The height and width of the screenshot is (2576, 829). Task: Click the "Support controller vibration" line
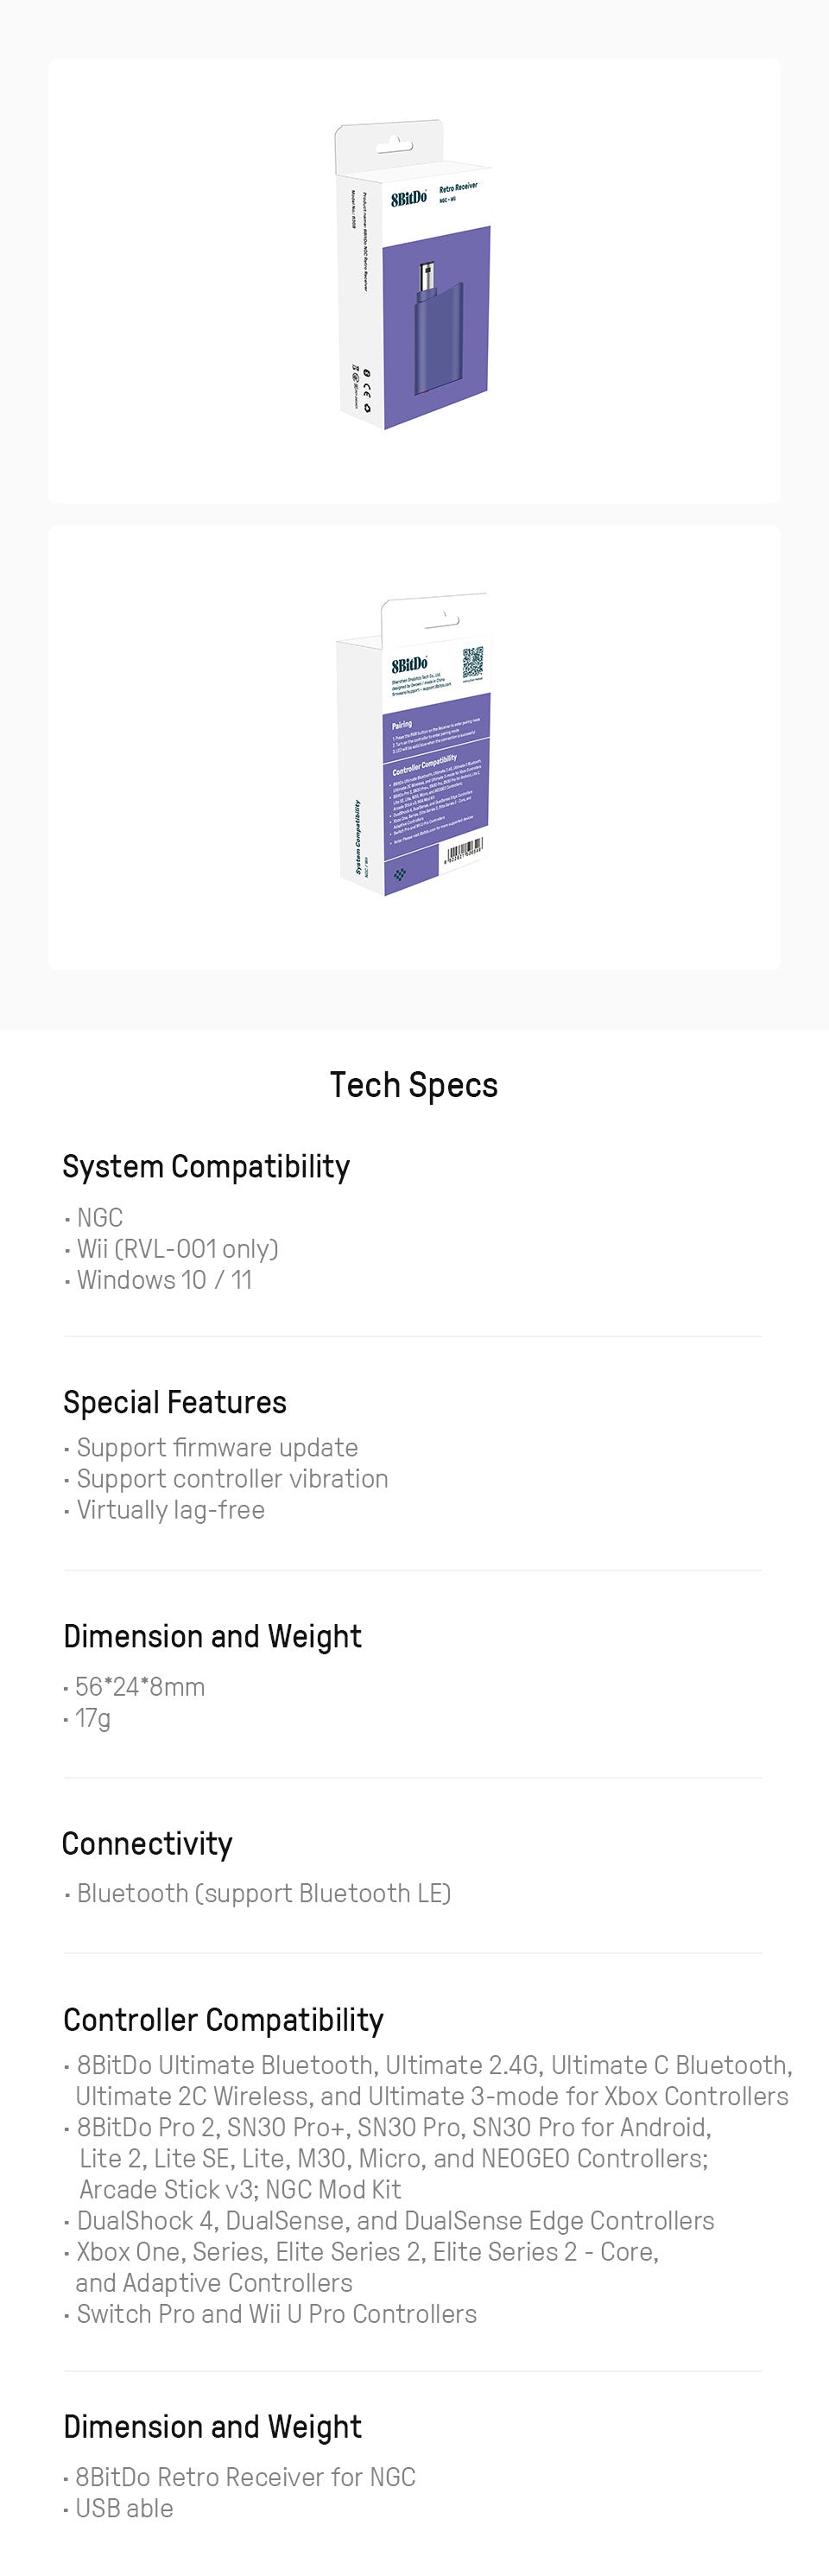pos(232,1478)
